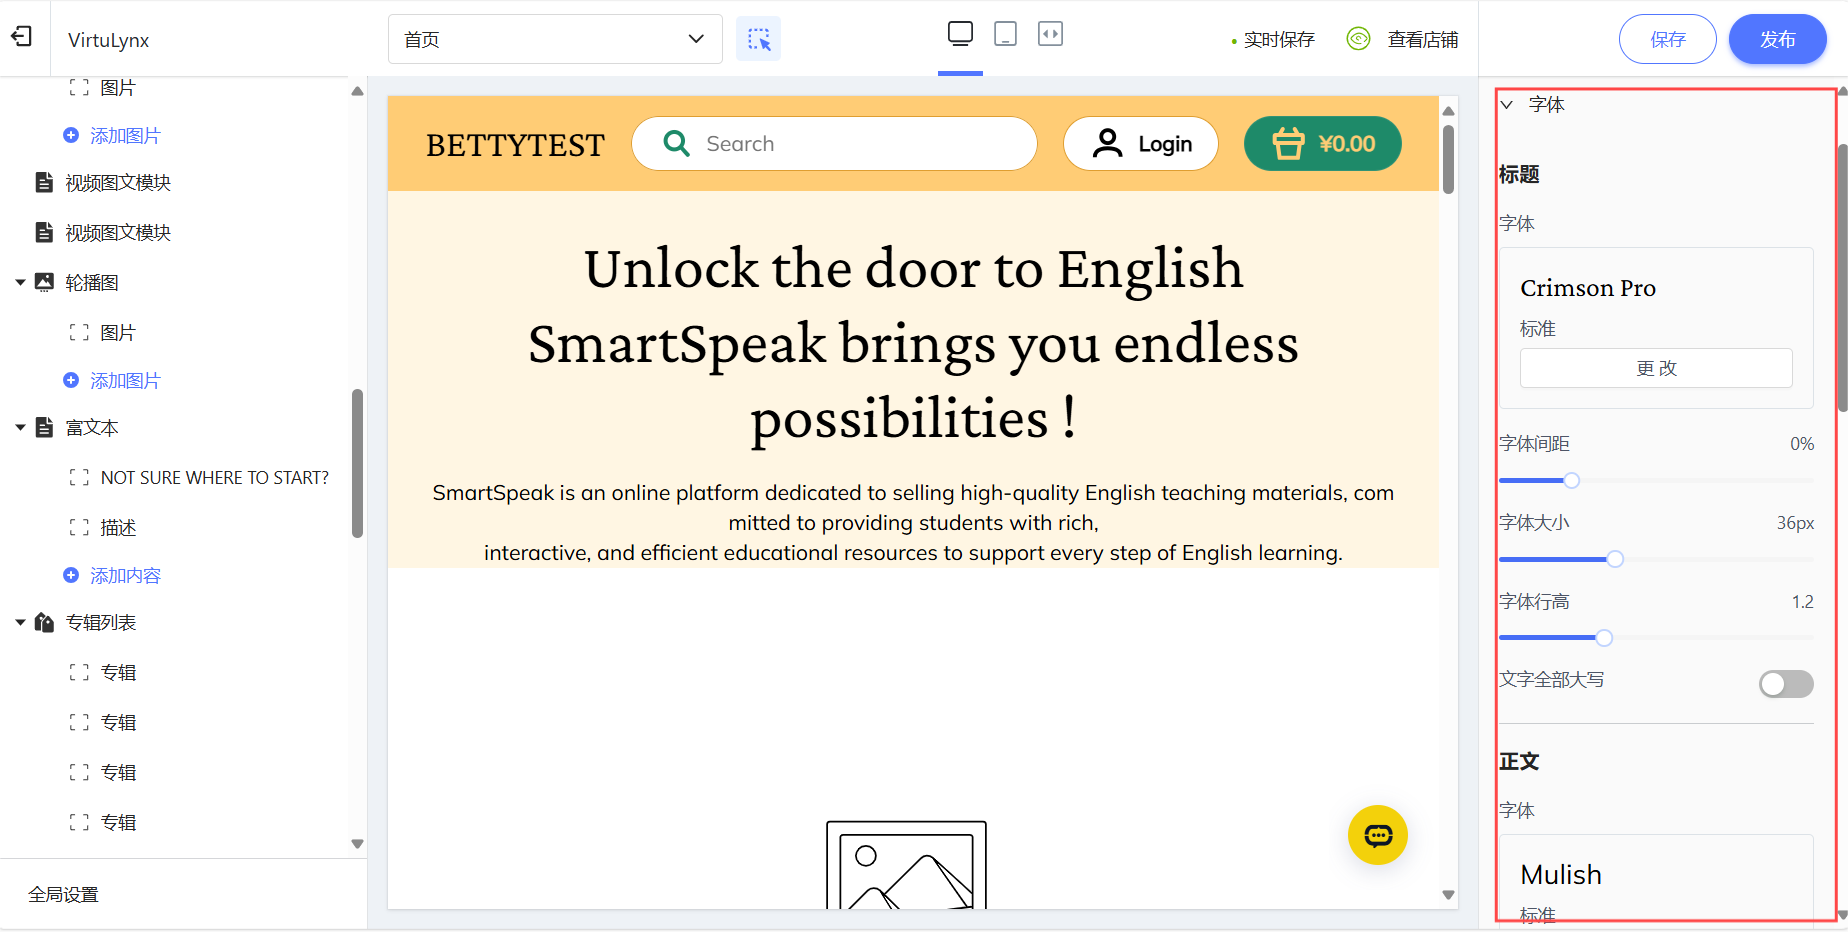Click the 轮播图 picture icon
Screen dimensions: 1848x932
44,282
